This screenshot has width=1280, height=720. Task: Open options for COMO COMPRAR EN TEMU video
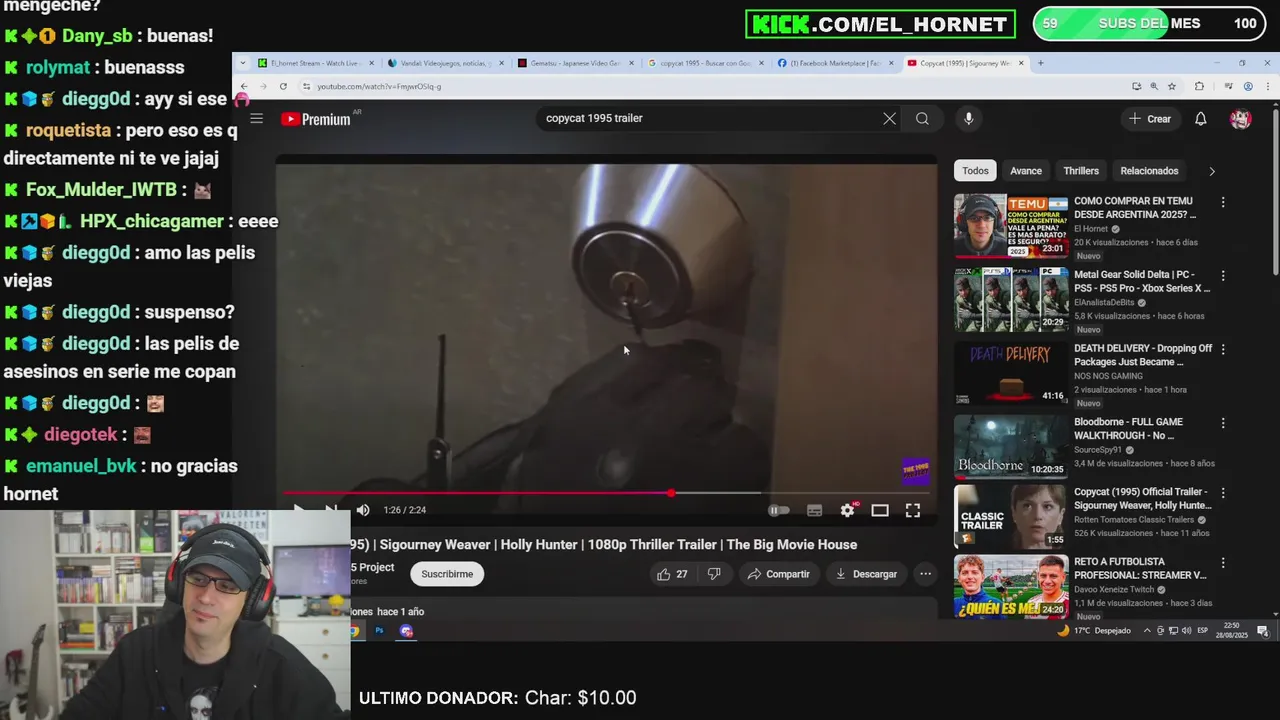1222,202
